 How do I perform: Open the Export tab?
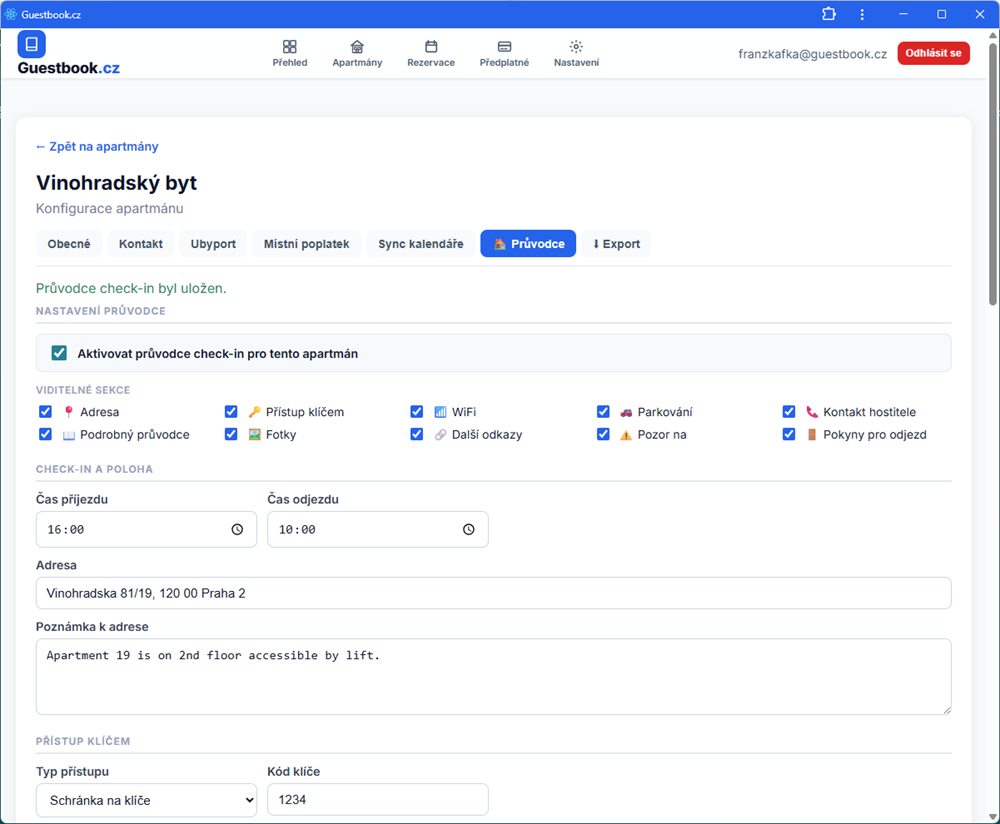click(x=616, y=244)
